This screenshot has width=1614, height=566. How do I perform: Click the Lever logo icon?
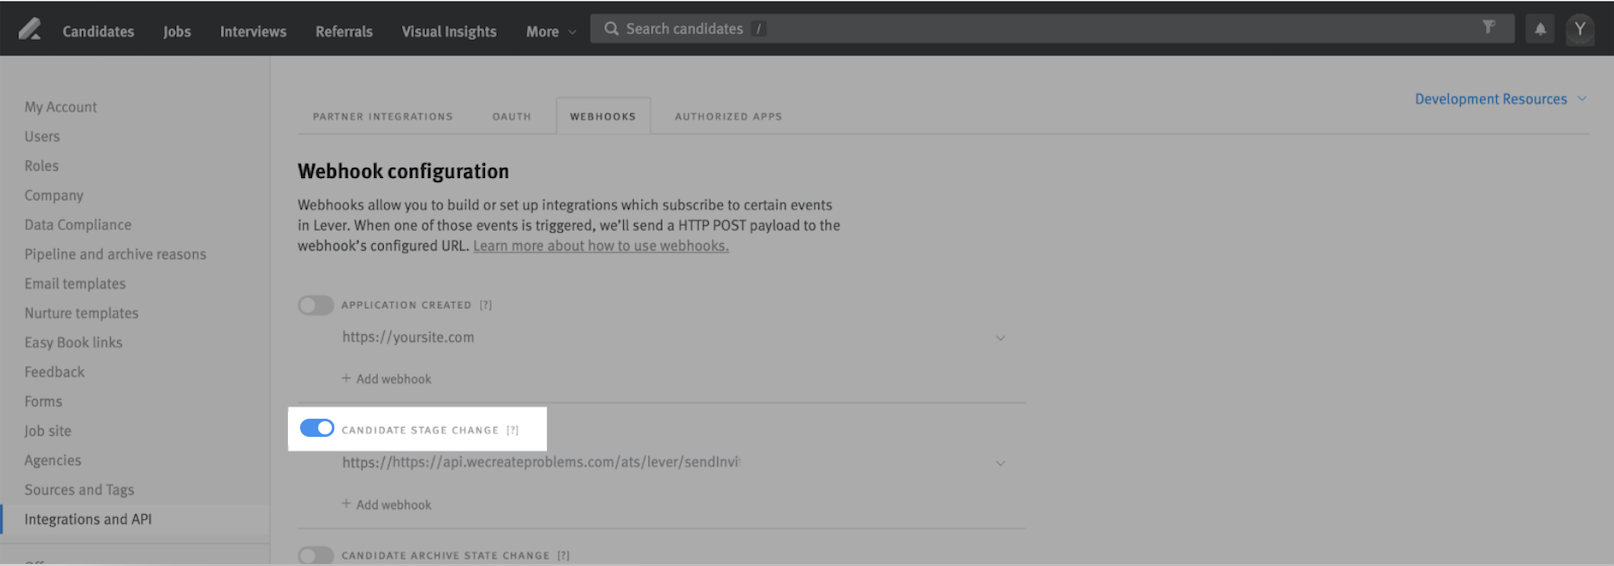pos(30,29)
